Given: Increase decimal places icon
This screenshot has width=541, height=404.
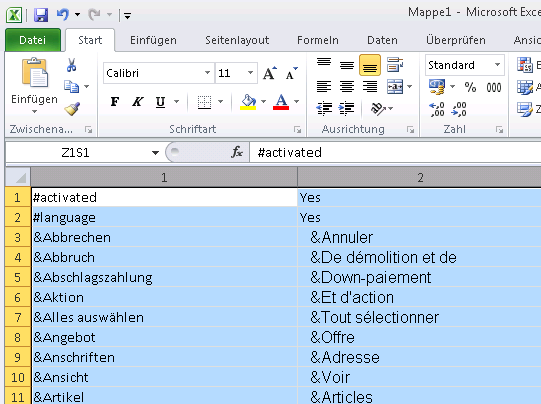Looking at the screenshot, I should (436, 109).
